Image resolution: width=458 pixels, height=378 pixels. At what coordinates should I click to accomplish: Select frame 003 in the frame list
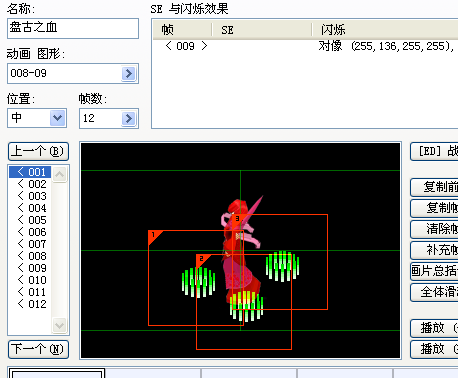[30, 196]
